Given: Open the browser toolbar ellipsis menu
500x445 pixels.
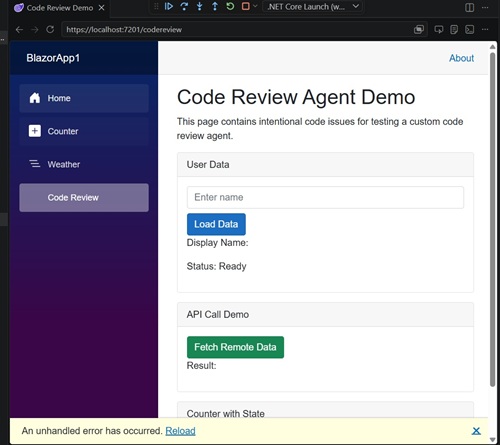Looking at the screenshot, I should click(x=485, y=30).
